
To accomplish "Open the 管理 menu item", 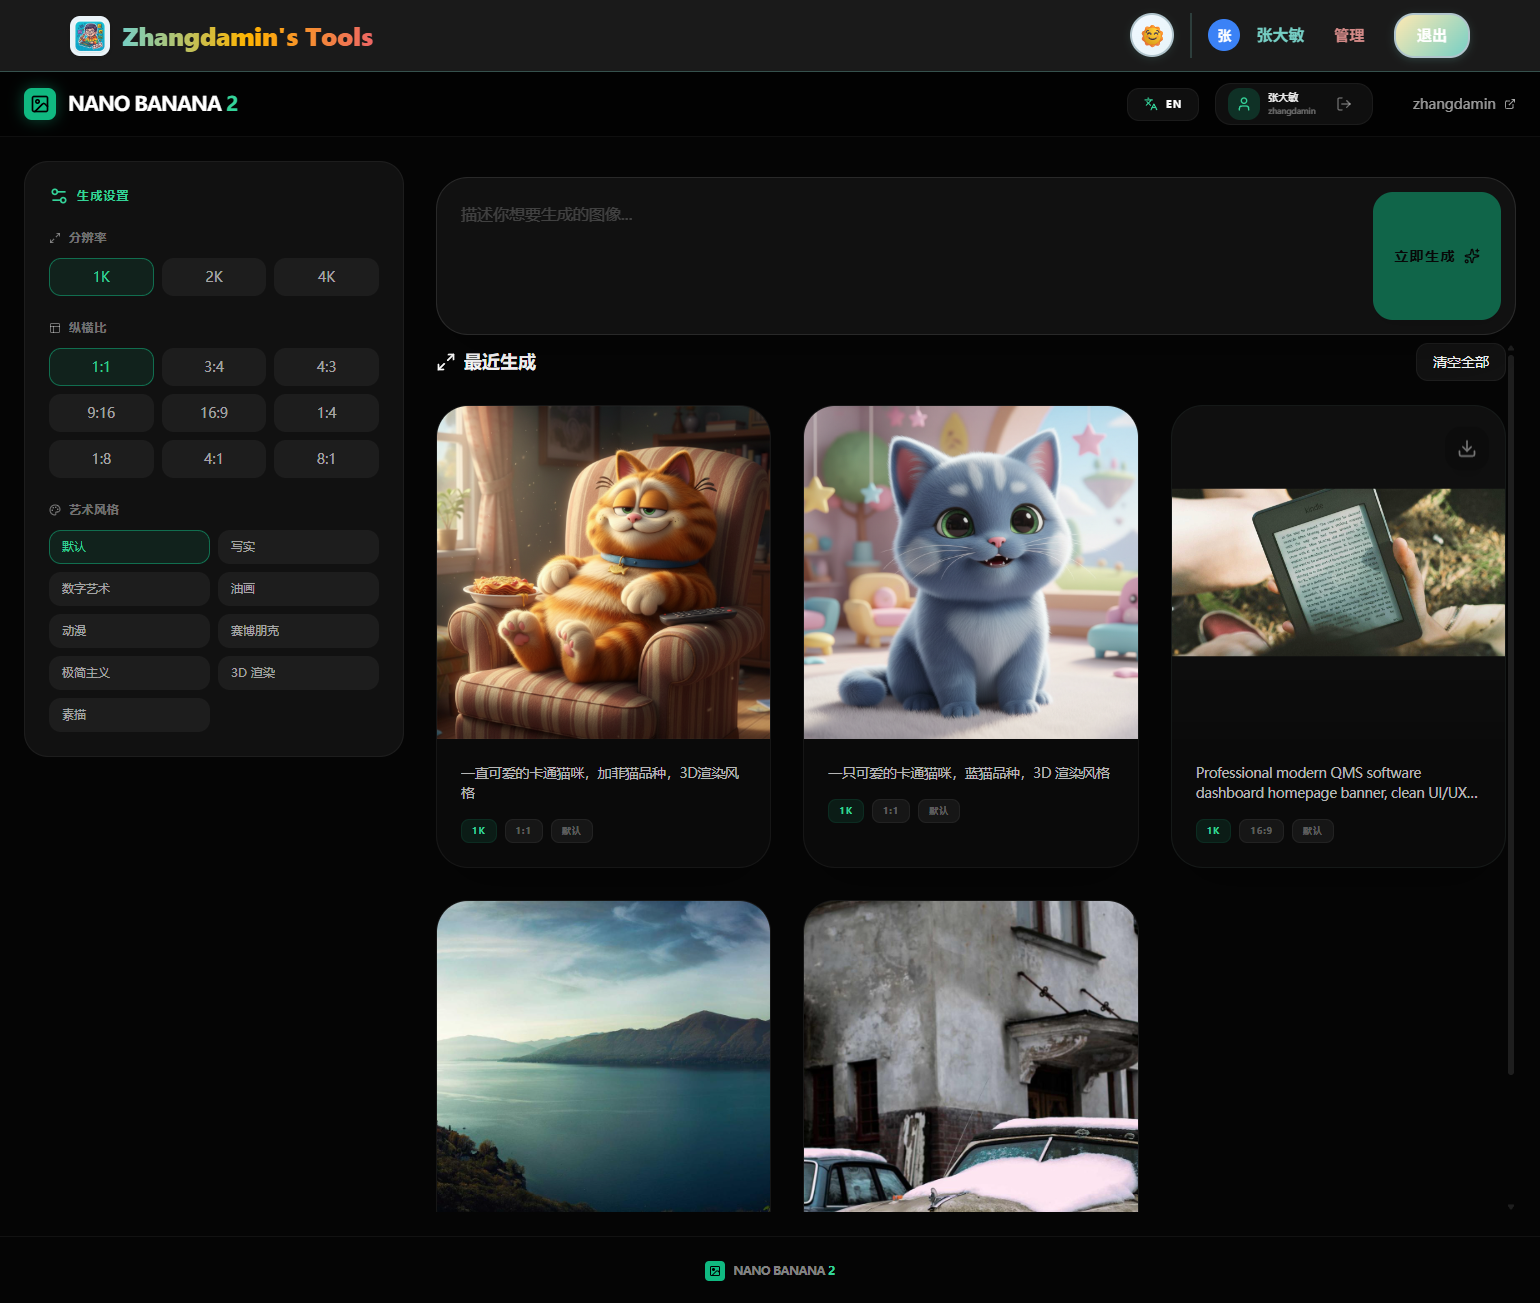I will [1349, 36].
